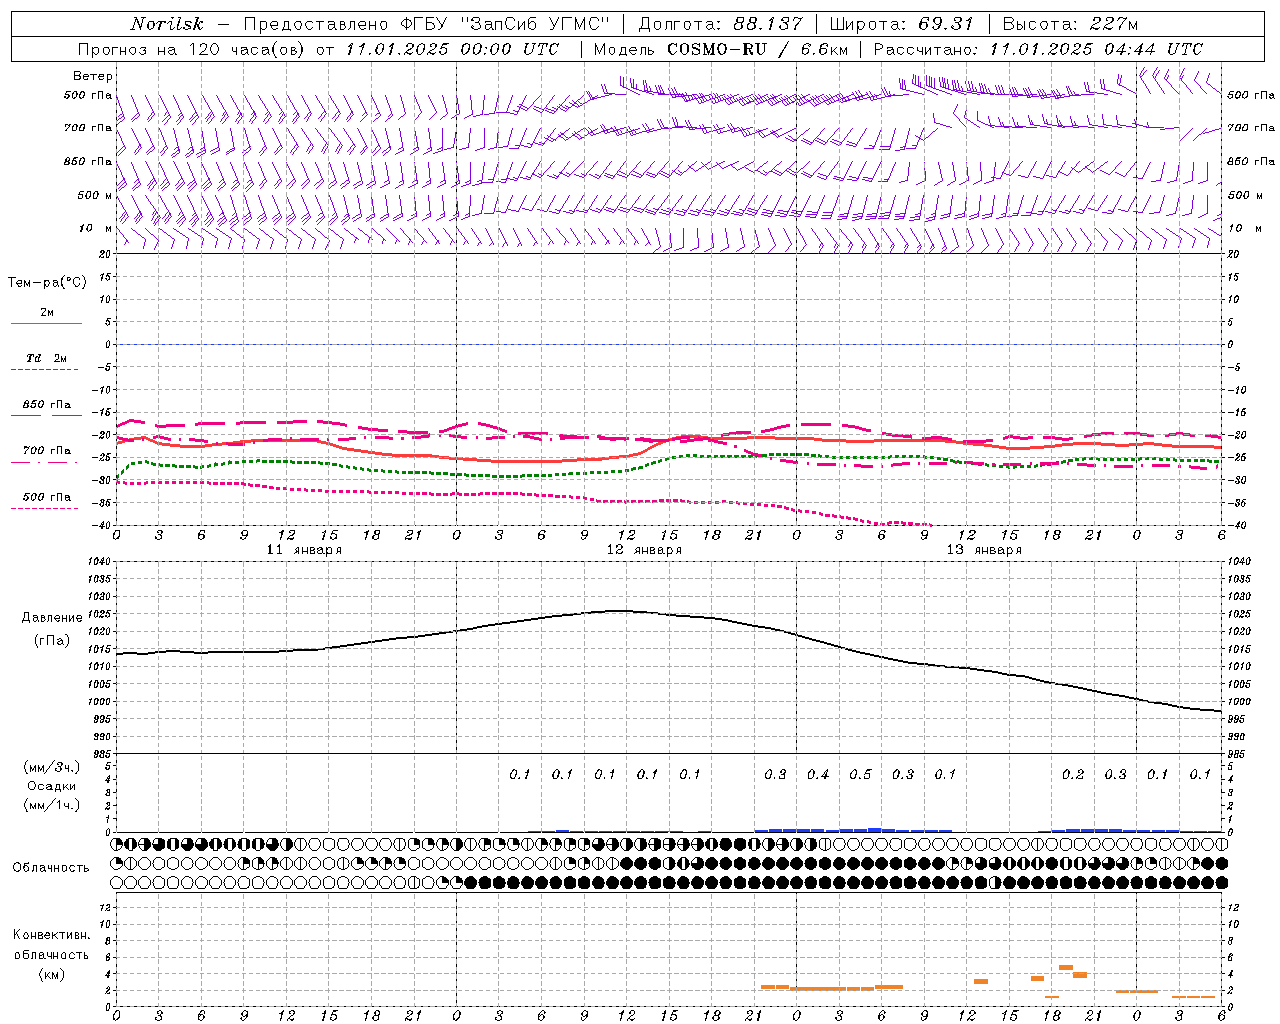Click the Широта: 69.31 value
The width and height of the screenshot is (1280, 1024).
click(902, 24)
